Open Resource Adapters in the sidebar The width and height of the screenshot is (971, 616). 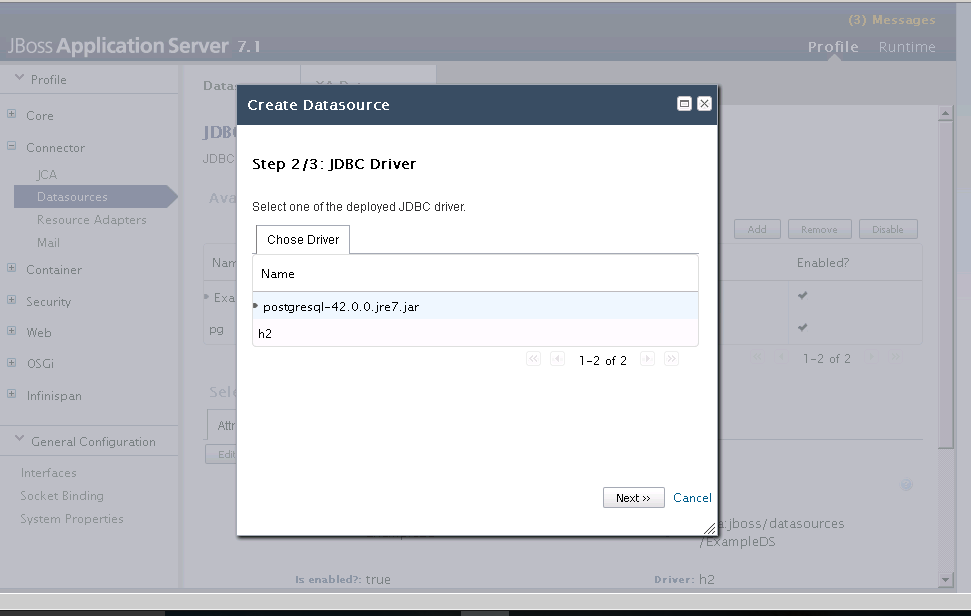click(x=91, y=220)
